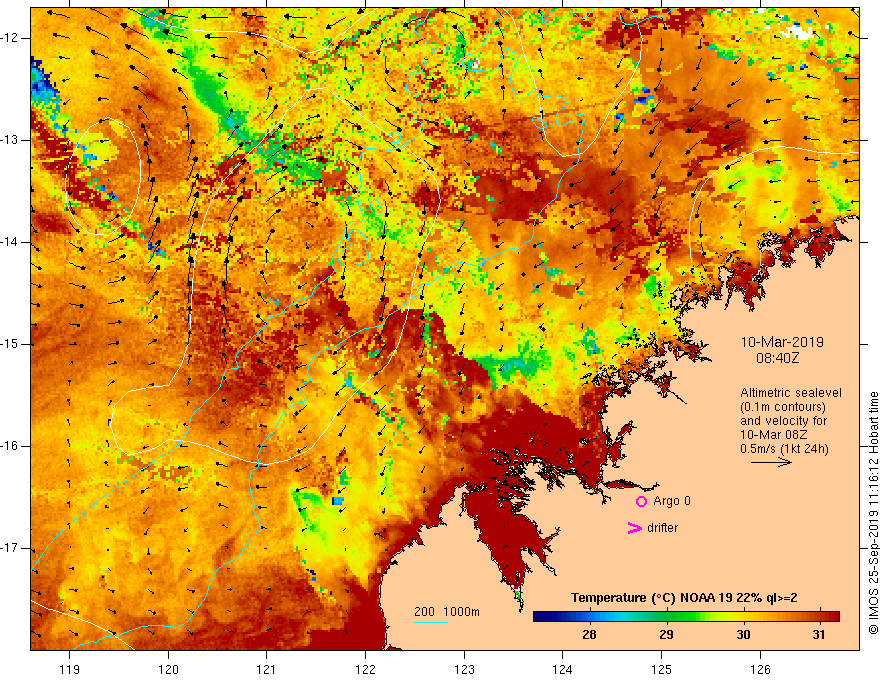Viewport: 880px width, 680px height.
Task: Click latitude axis label -14
Action: (x=10, y=242)
